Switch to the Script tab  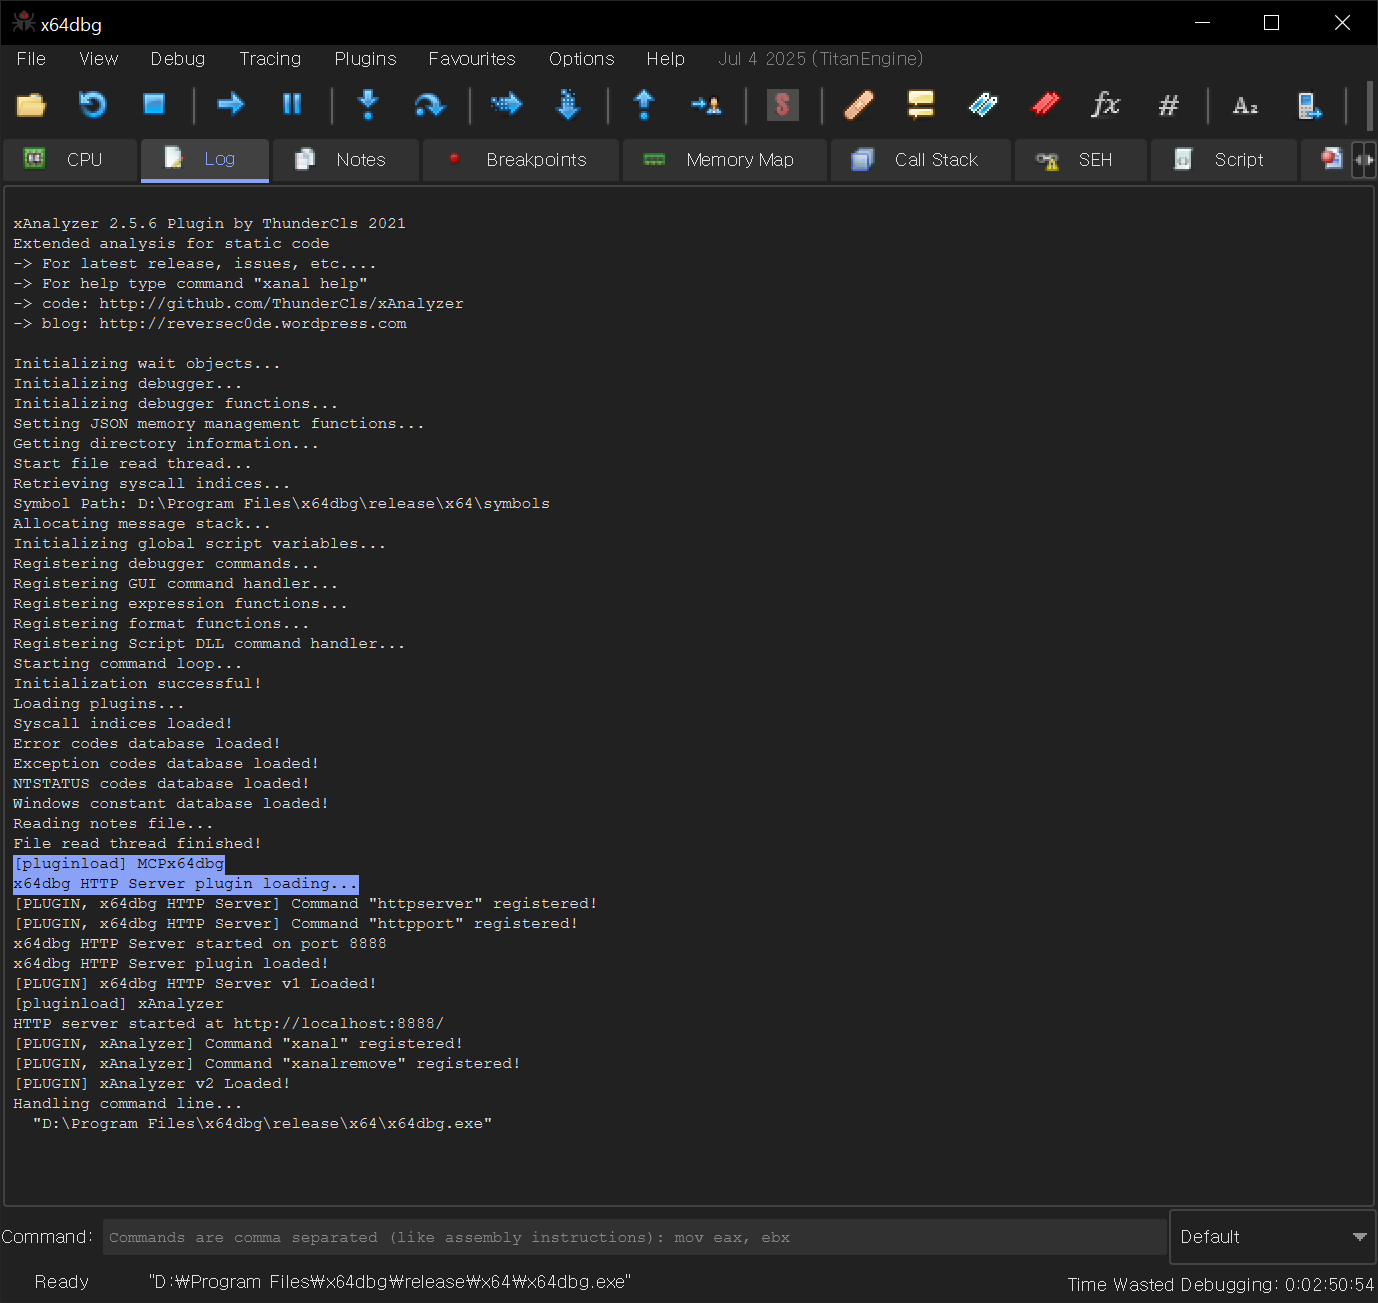[x=1224, y=160]
